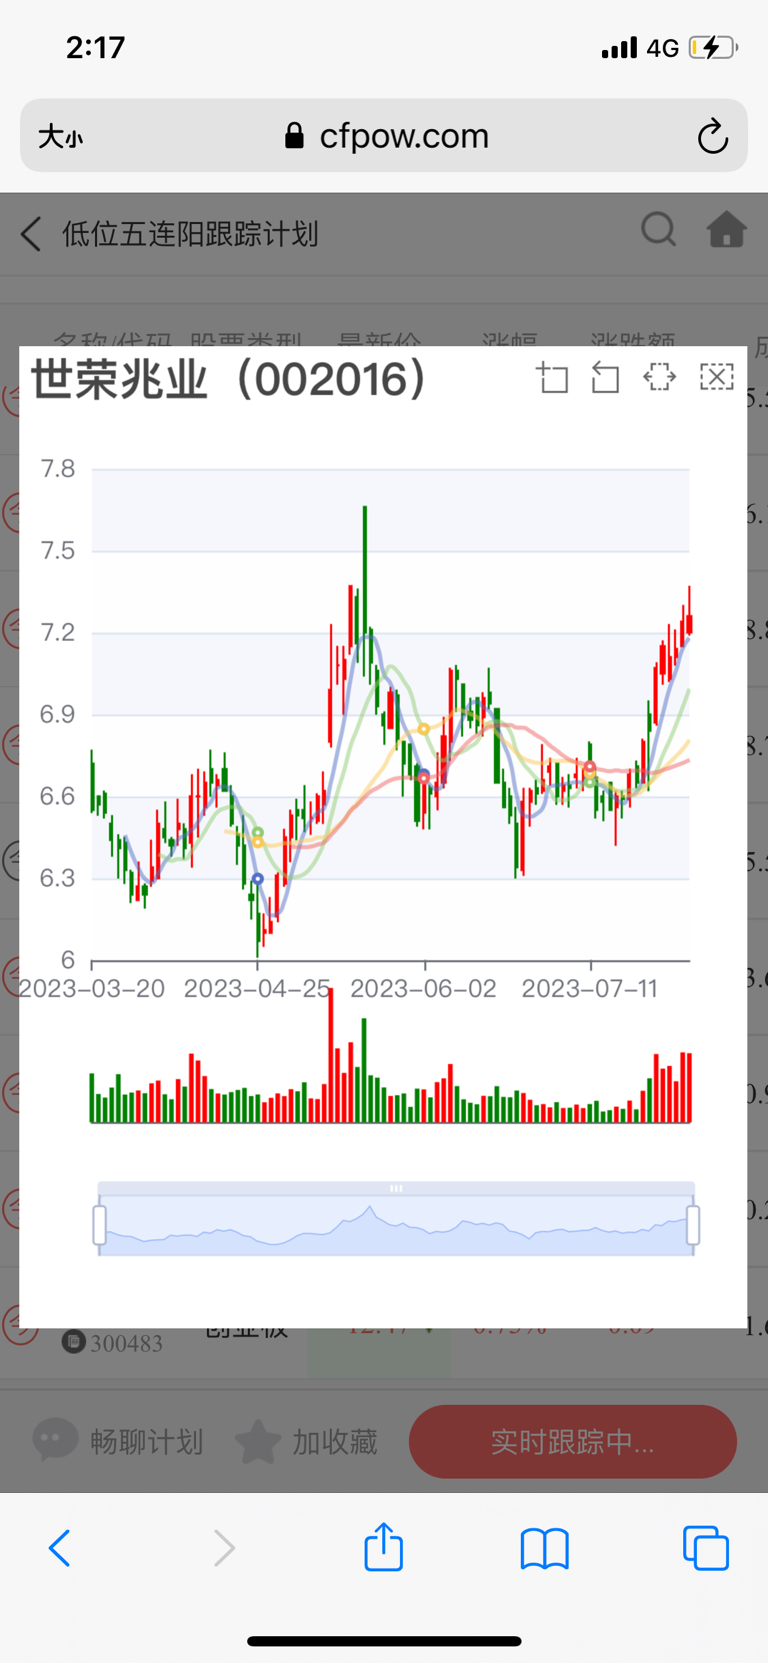
Task: Tap the chart area zoom icon
Action: tap(552, 378)
